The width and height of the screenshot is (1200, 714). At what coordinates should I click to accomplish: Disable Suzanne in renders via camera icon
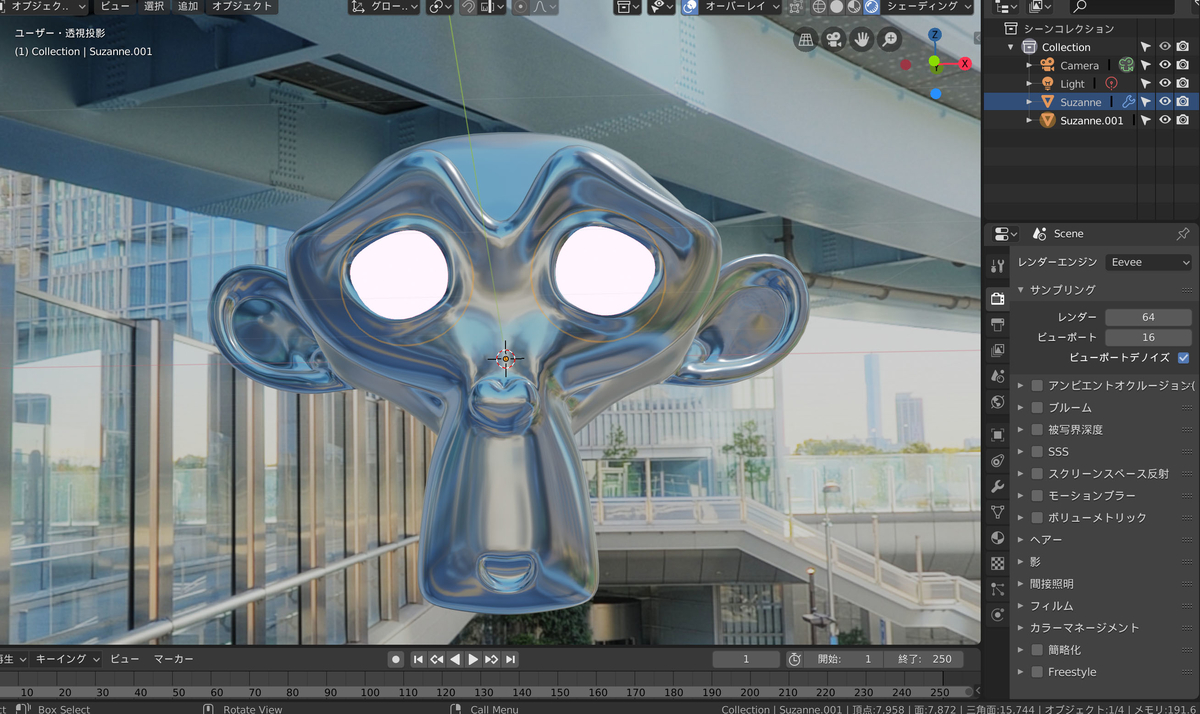tap(1183, 102)
